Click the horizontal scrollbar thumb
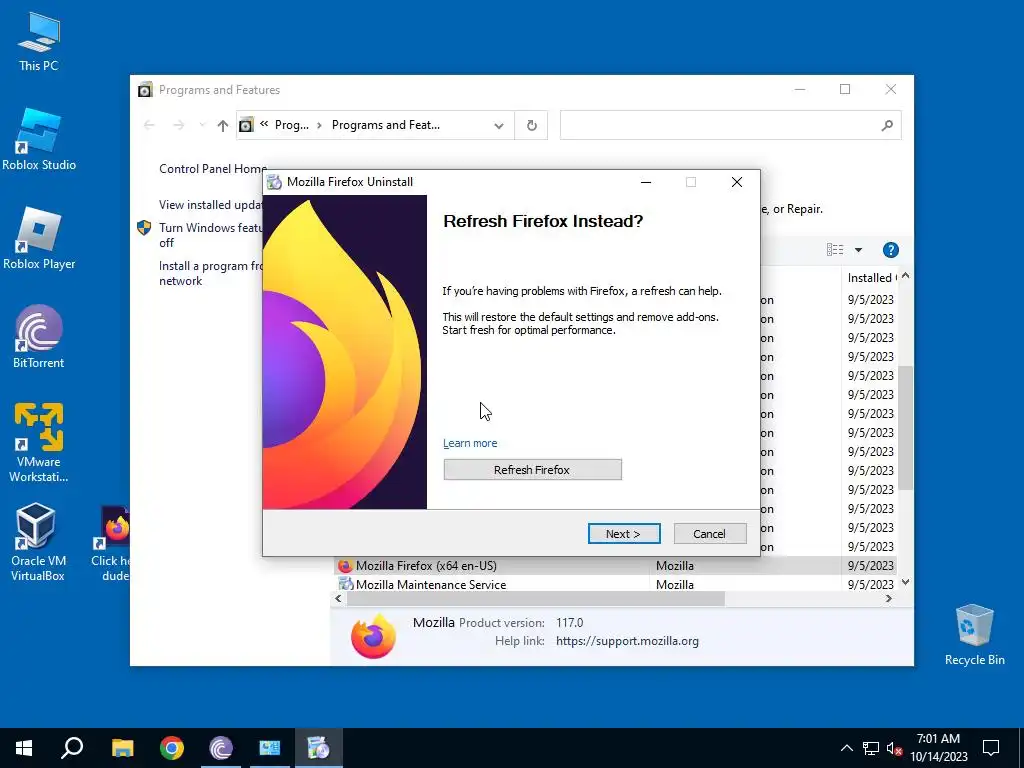Viewport: 1024px width, 768px height. (x=535, y=598)
